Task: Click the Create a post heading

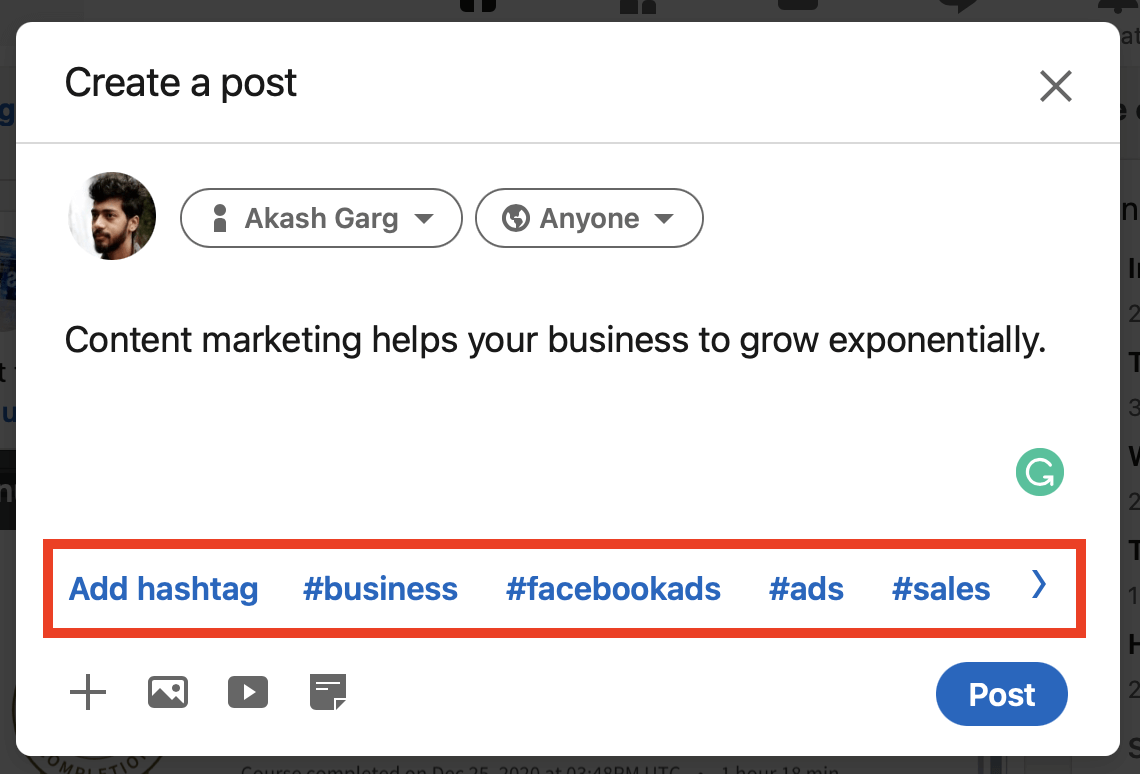Action: coord(180,83)
